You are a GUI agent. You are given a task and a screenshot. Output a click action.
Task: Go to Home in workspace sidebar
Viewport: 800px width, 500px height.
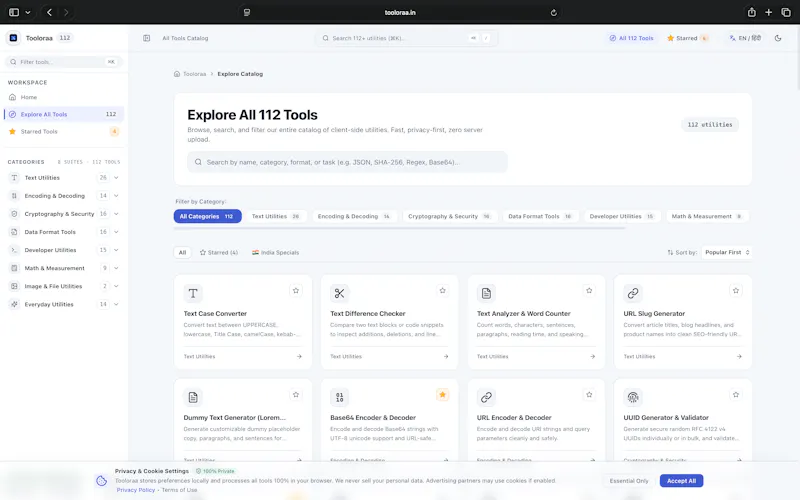[x=64, y=97]
